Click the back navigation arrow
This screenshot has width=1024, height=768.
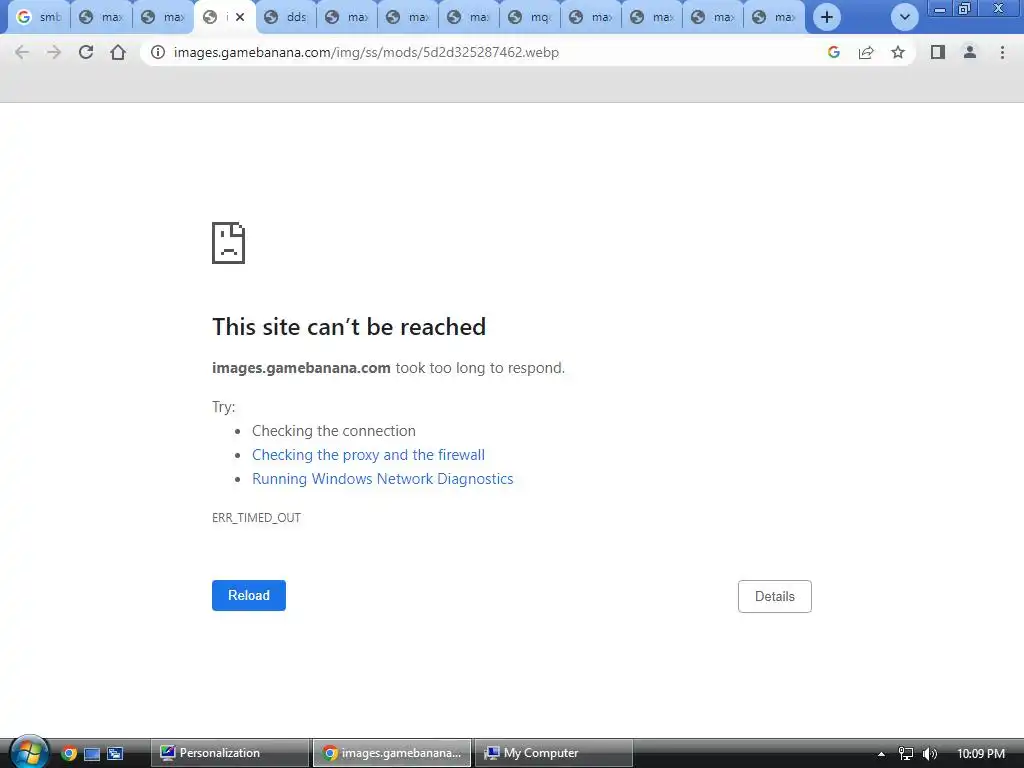(22, 52)
